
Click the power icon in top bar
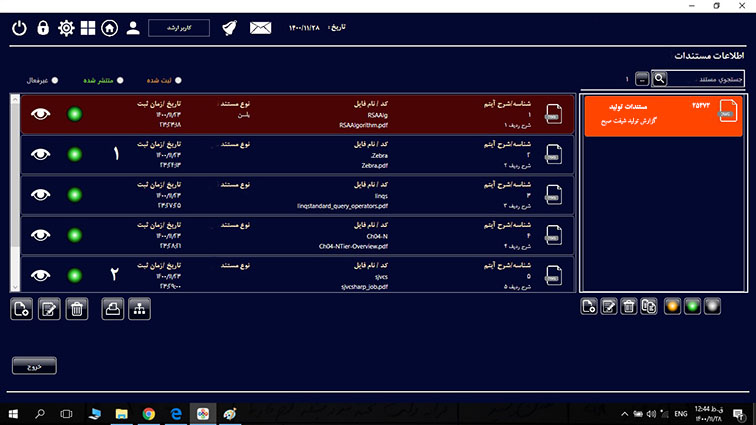pos(19,28)
